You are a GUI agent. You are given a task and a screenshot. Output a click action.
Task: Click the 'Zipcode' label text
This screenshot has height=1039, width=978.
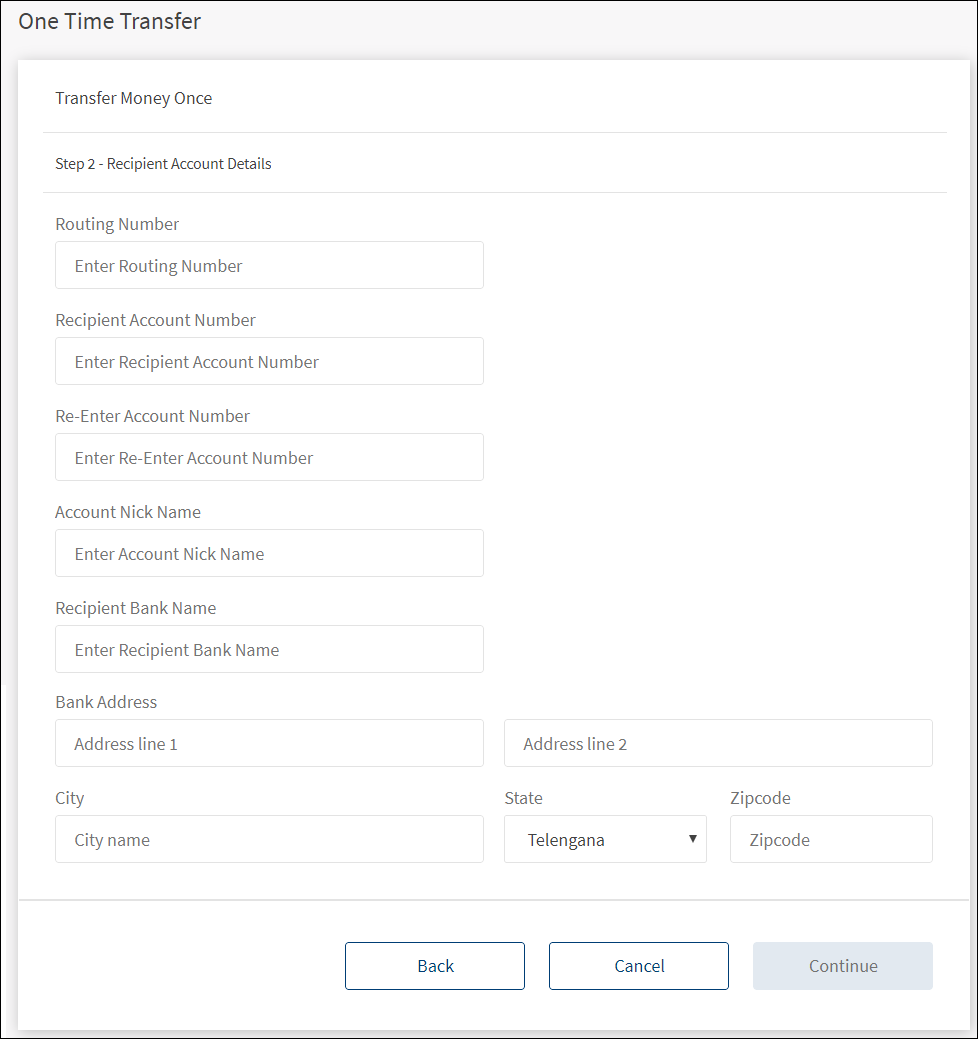click(760, 798)
